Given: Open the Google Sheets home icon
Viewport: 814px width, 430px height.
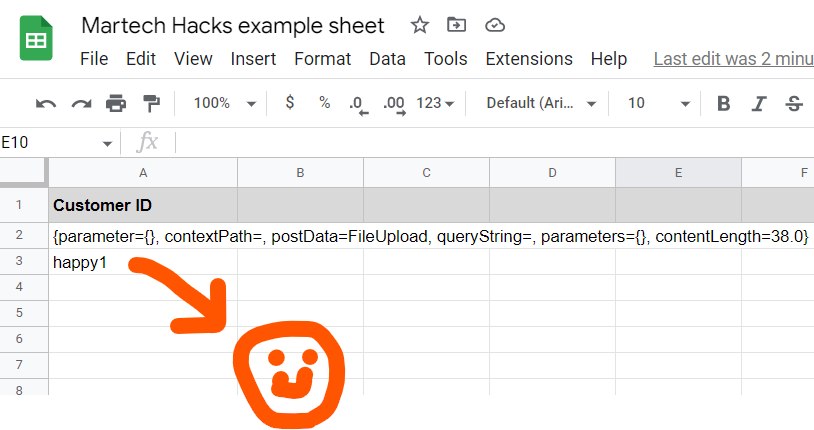Looking at the screenshot, I should 36,38.
